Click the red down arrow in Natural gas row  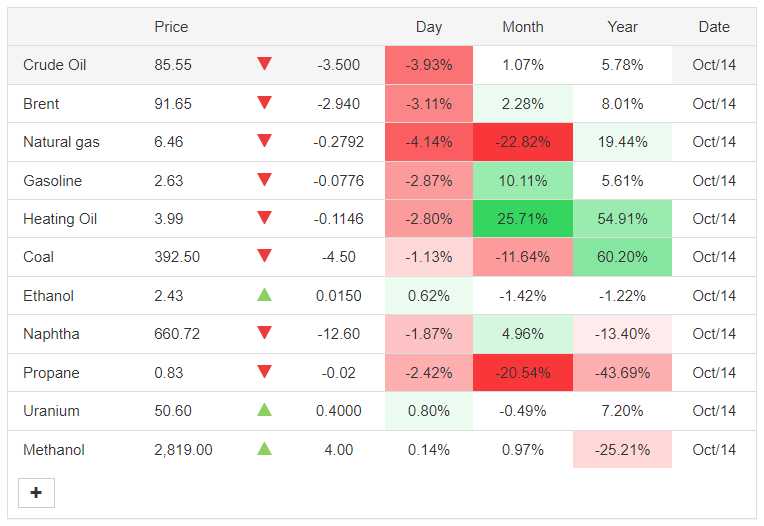pyautogui.click(x=264, y=141)
